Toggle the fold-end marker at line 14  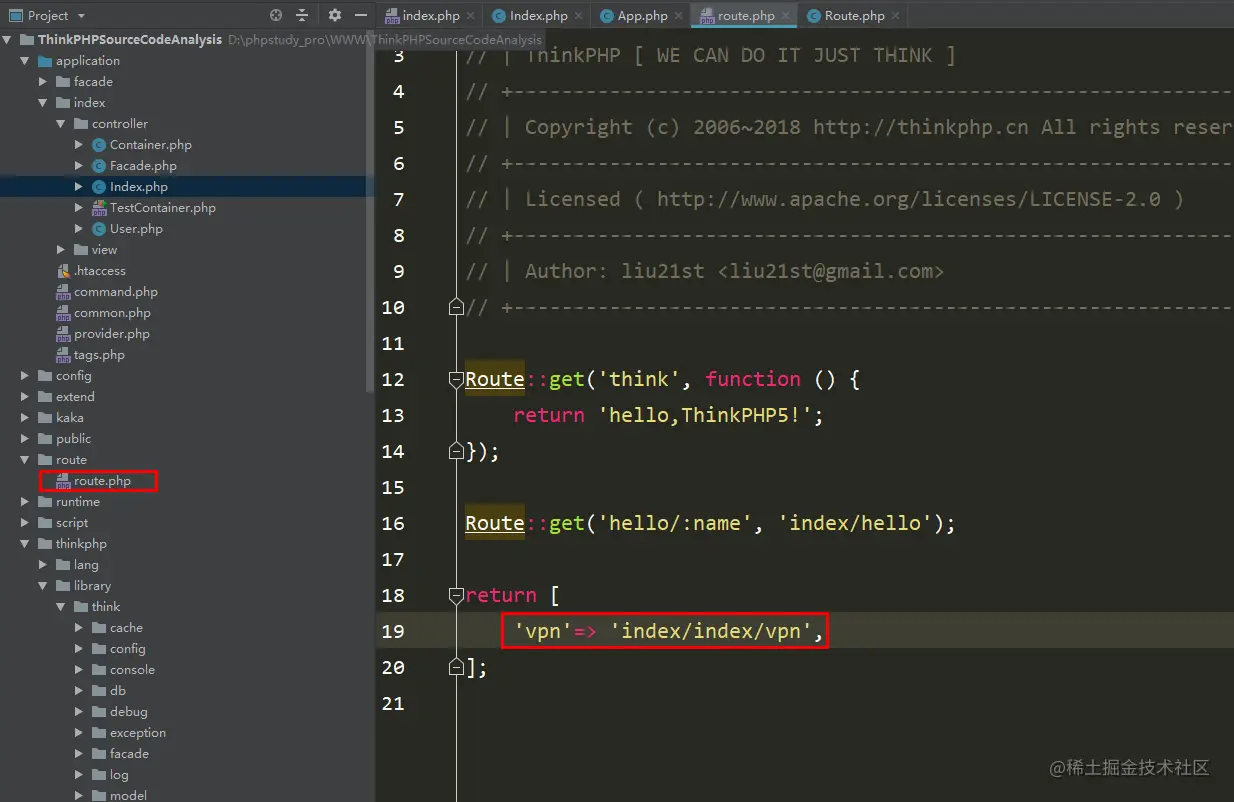pos(456,451)
